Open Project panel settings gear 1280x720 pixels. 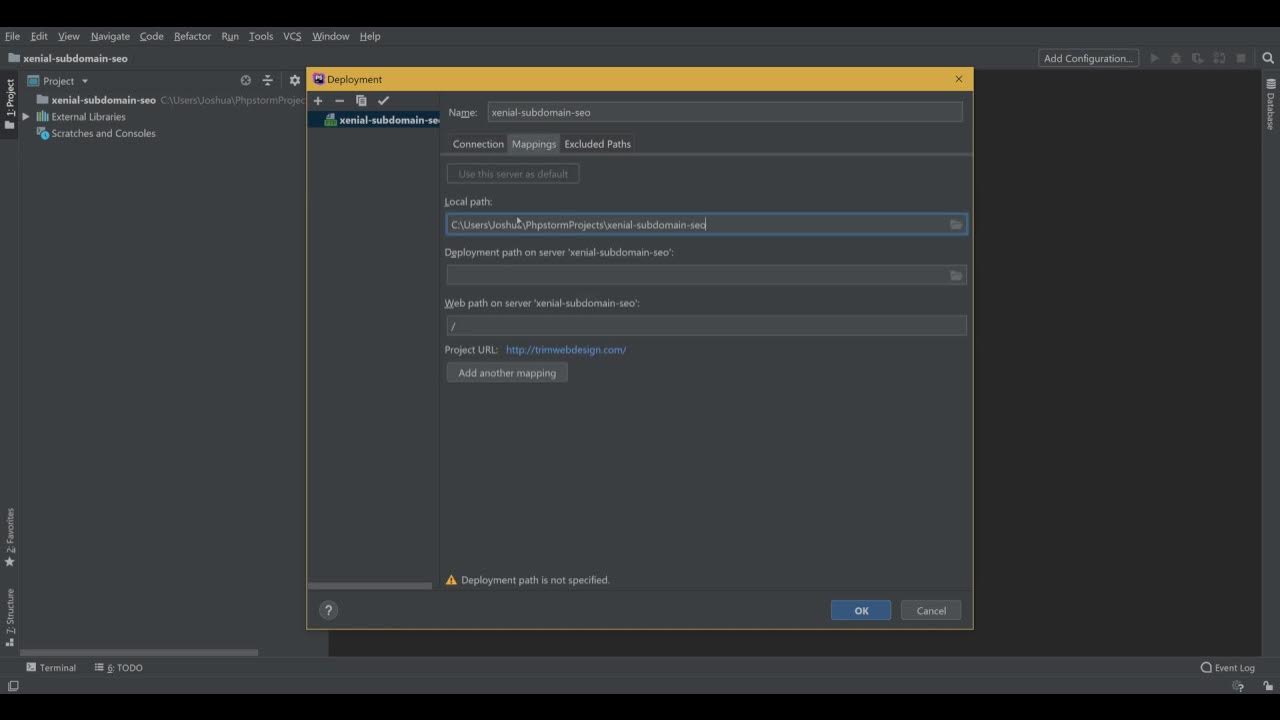pyautogui.click(x=294, y=80)
